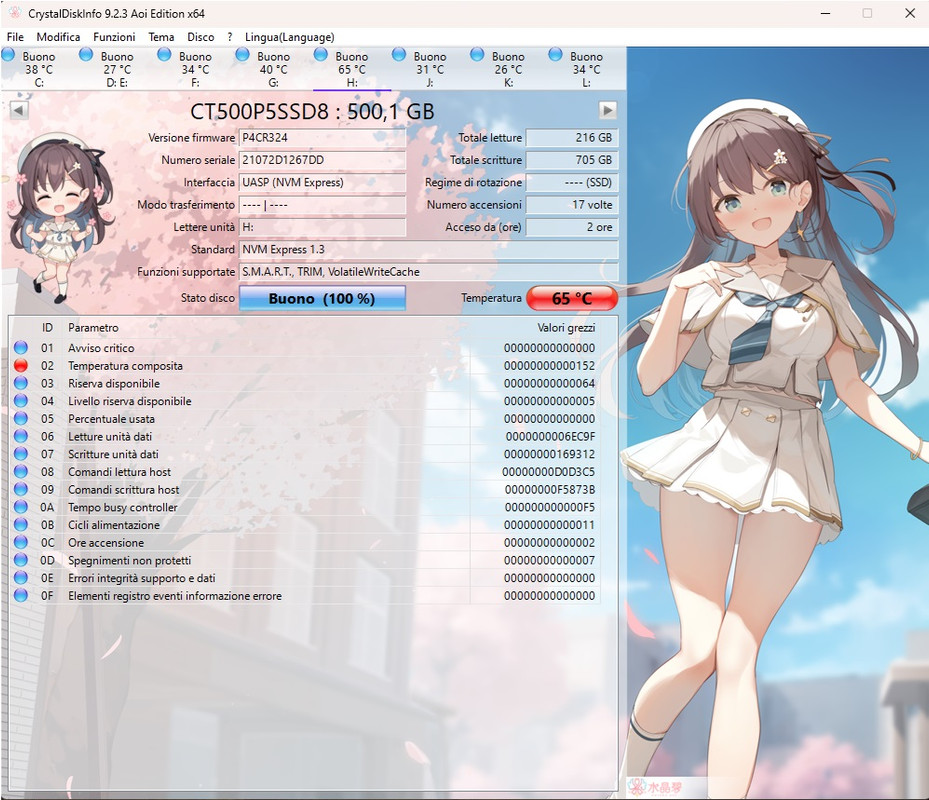The width and height of the screenshot is (929, 800).
Task: Click status icon for Spegnimenti non protetti
Action: (x=21, y=560)
